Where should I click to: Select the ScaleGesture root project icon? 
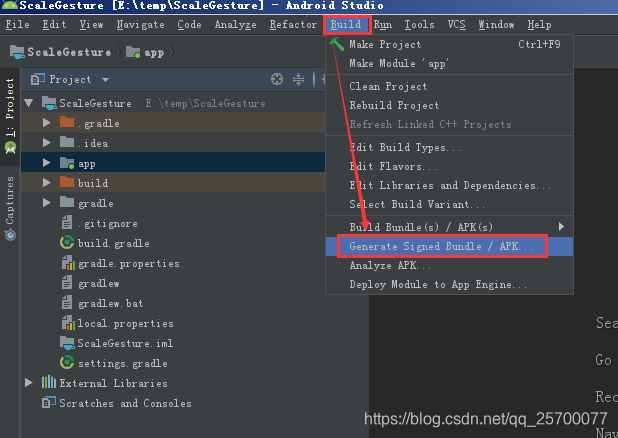(49, 103)
